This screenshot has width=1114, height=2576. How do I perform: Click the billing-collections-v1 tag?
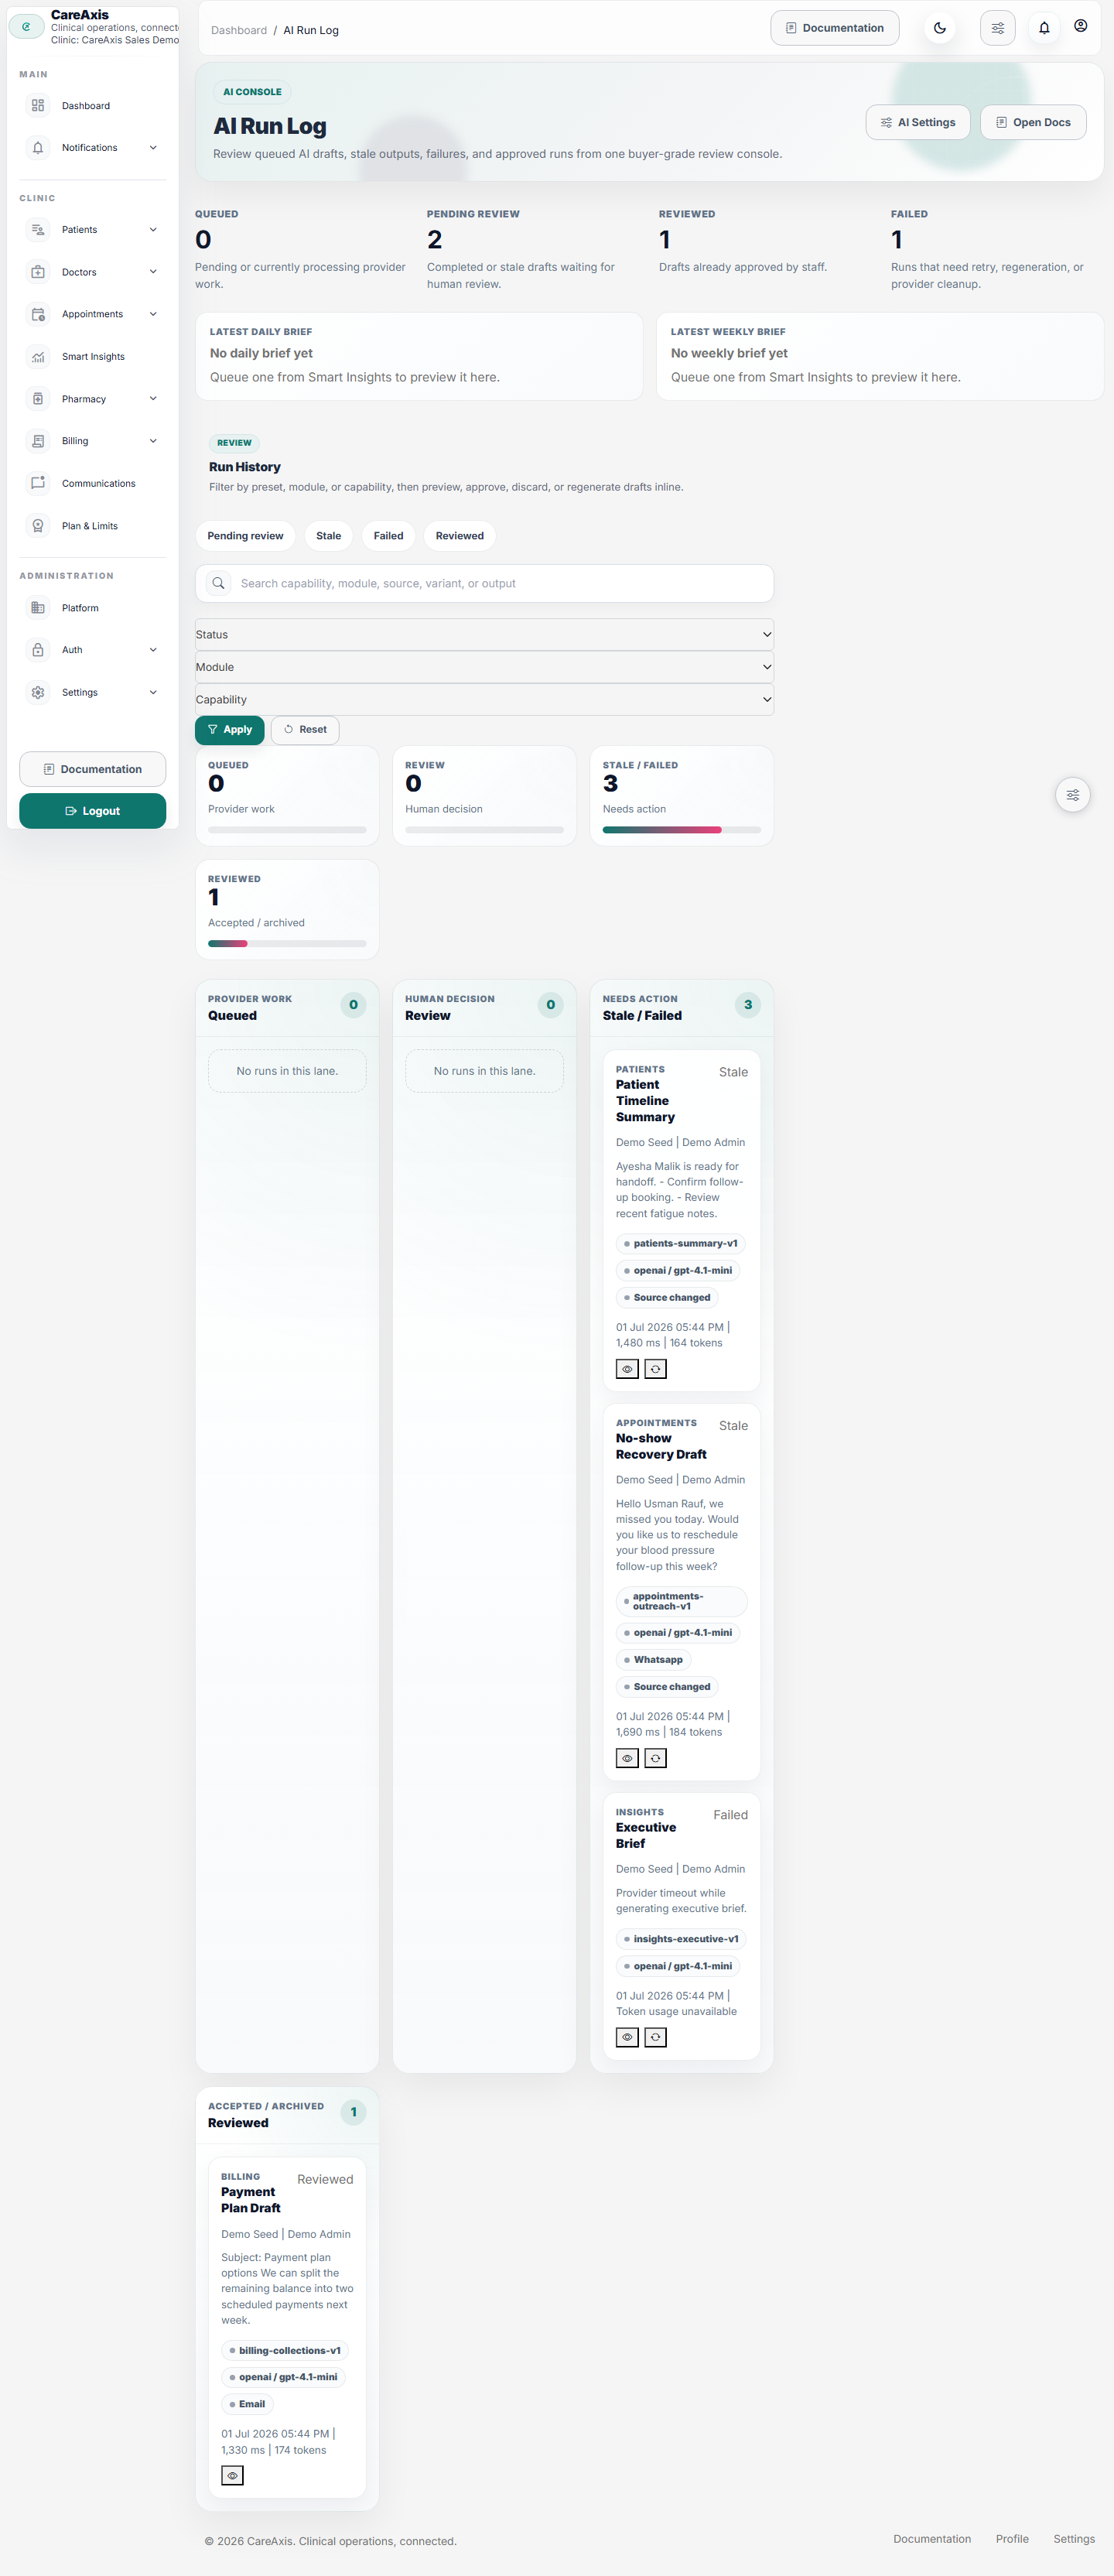(x=285, y=2351)
